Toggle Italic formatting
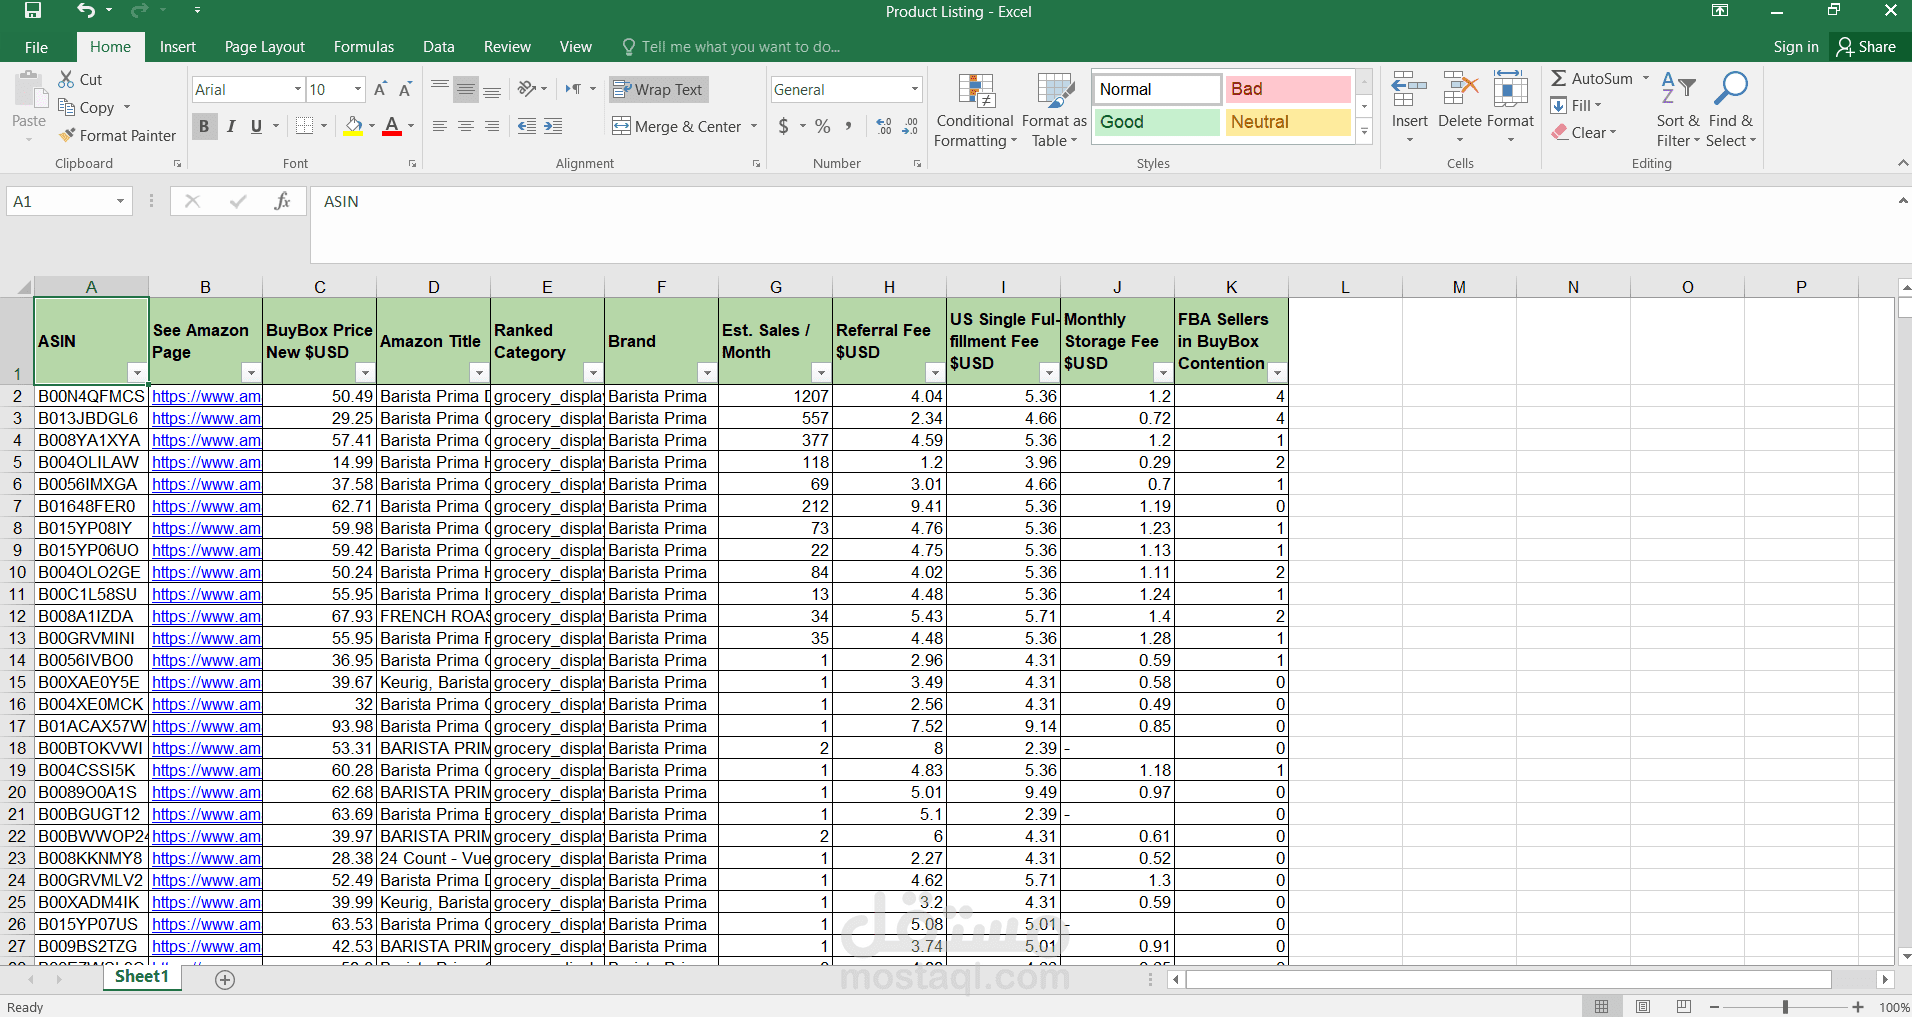The image size is (1912, 1017). coord(231,126)
